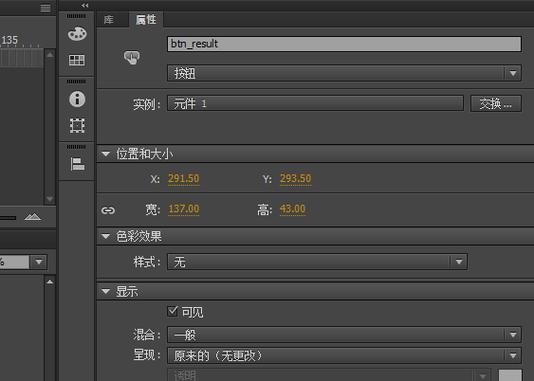Open the 按钮 instance type dropdown

click(x=344, y=73)
